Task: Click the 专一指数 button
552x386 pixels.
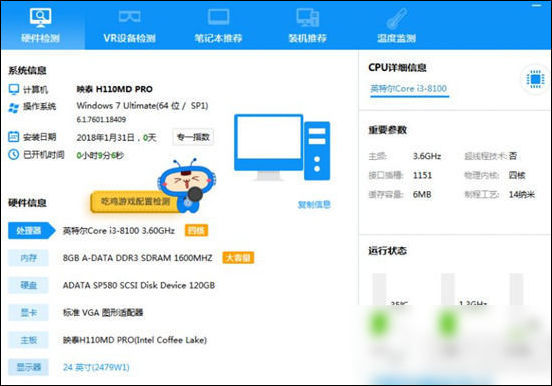Action: 193,137
